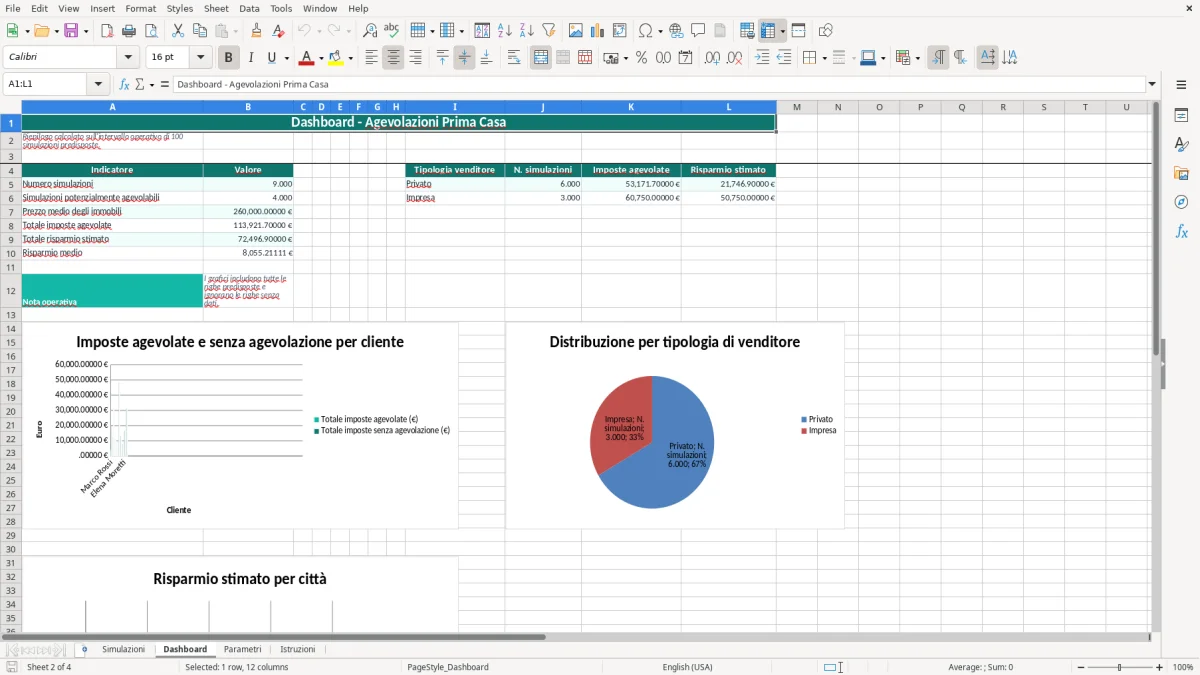Toggle Align Right
Image resolution: width=1200 pixels, height=675 pixels.
(x=415, y=58)
